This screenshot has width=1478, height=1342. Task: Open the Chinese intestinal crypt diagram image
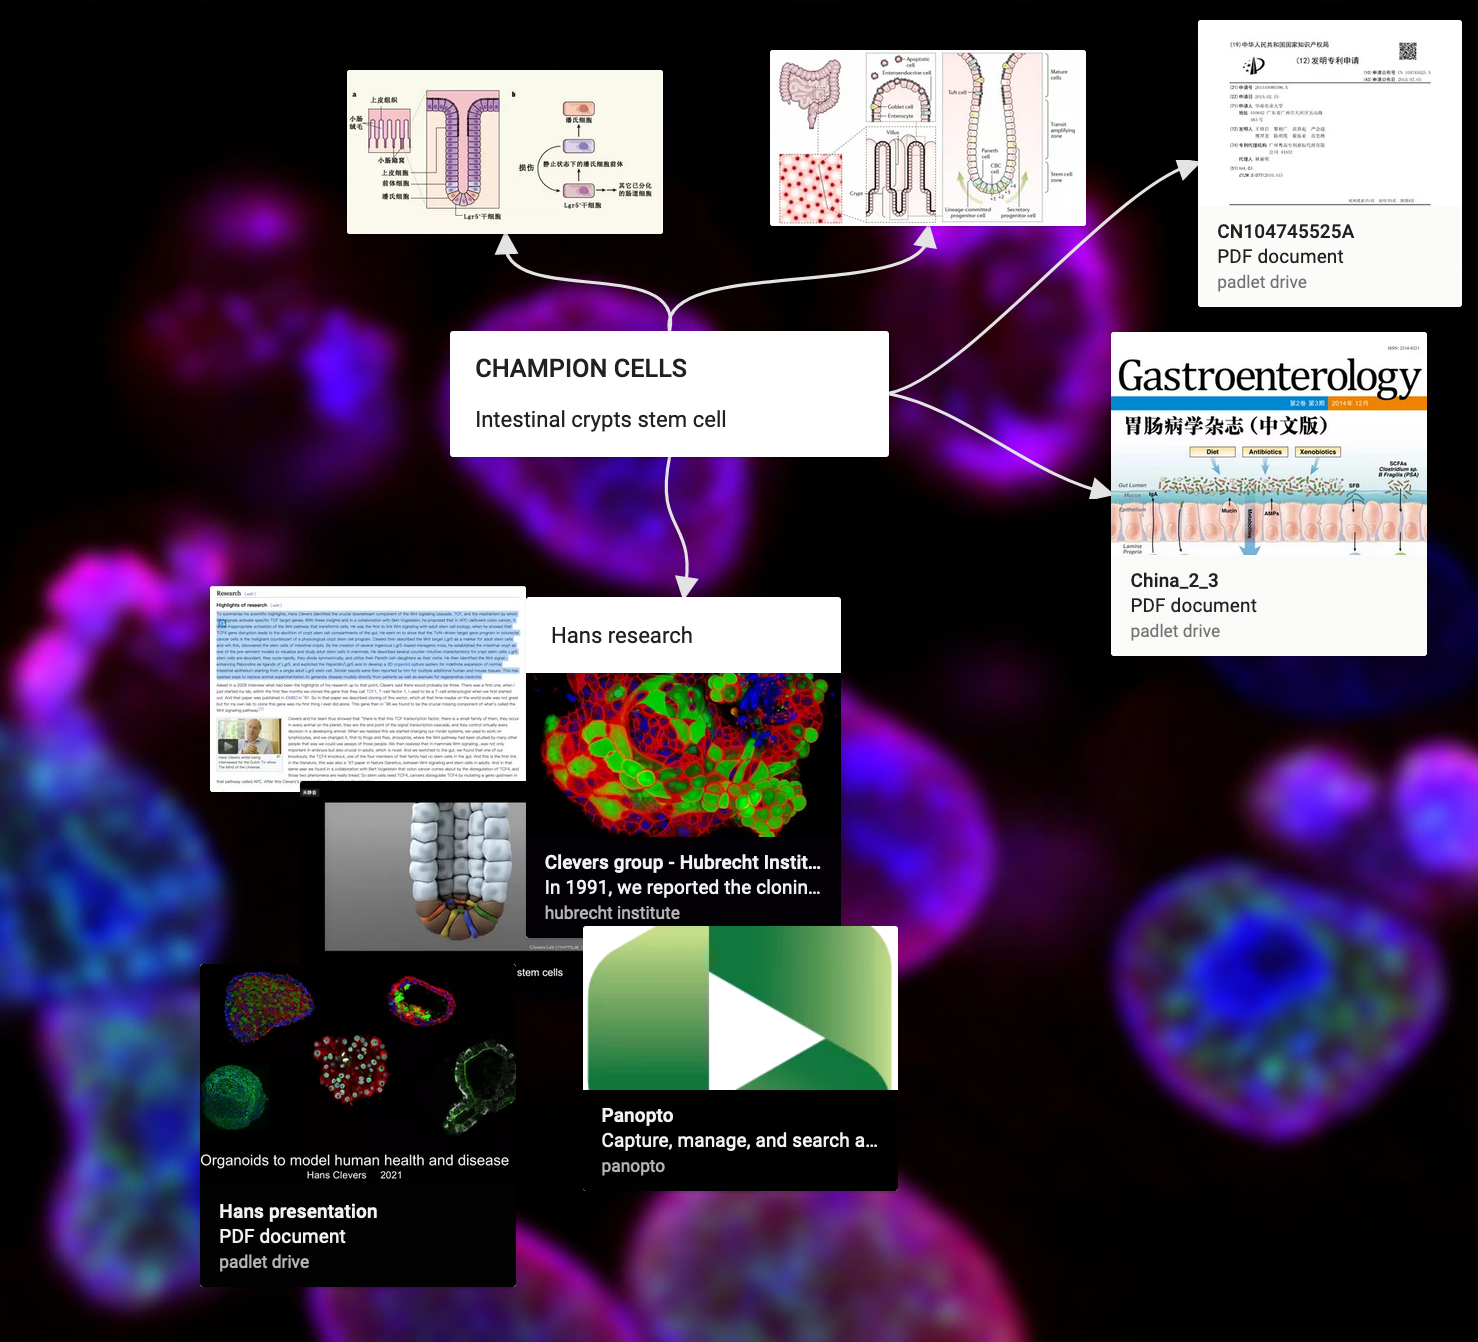pos(505,152)
